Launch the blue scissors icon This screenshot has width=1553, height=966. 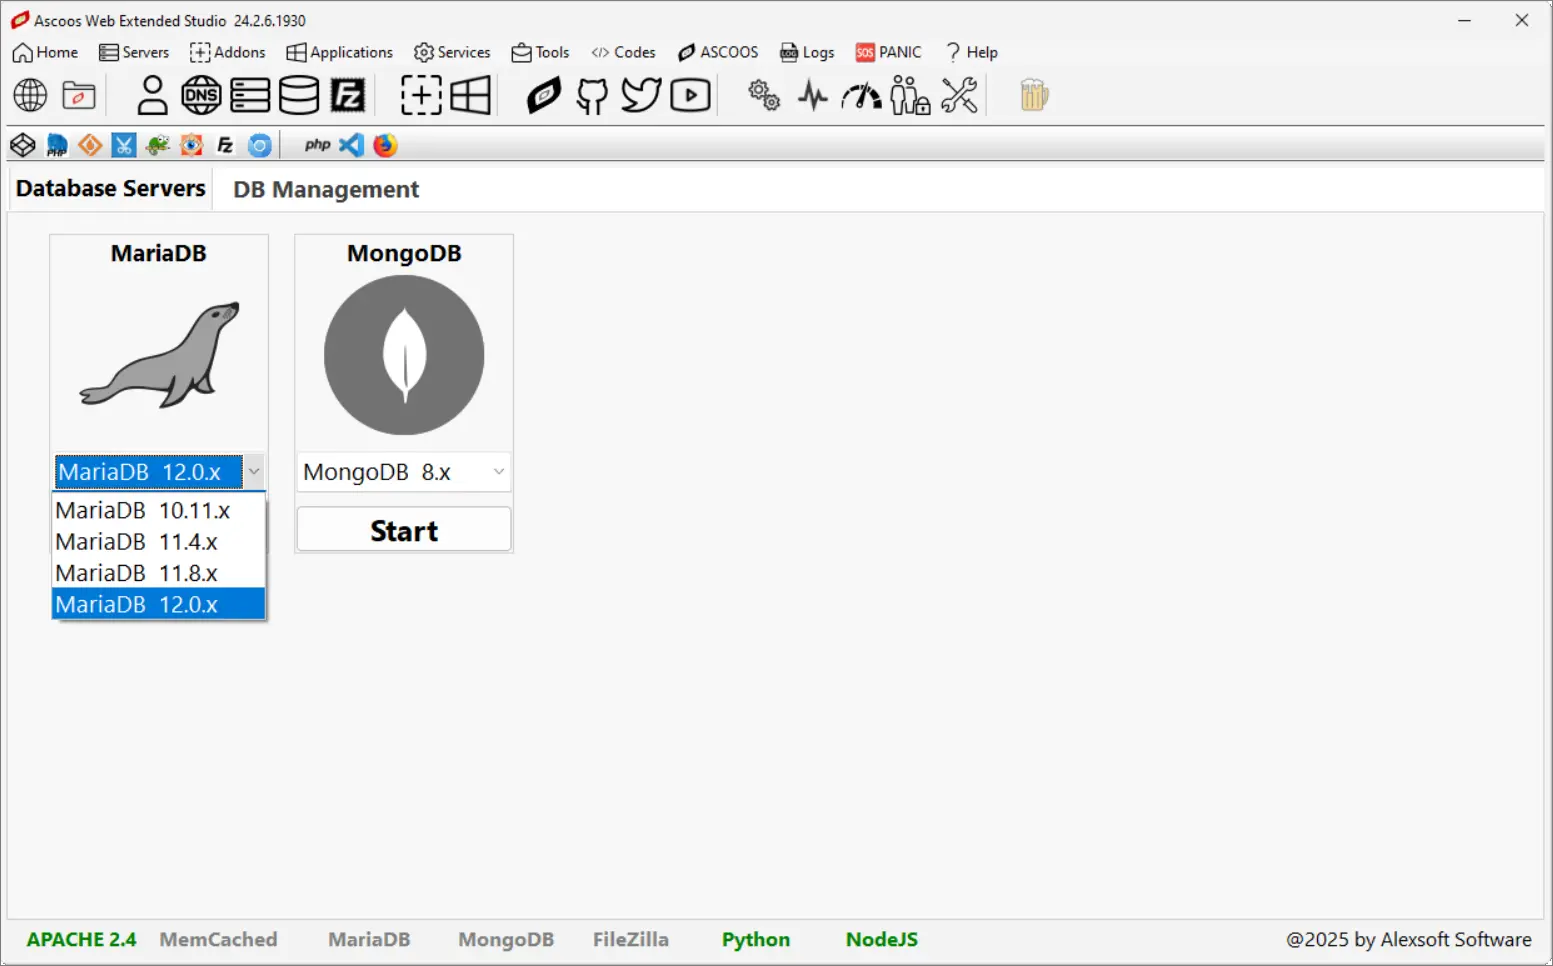(124, 146)
